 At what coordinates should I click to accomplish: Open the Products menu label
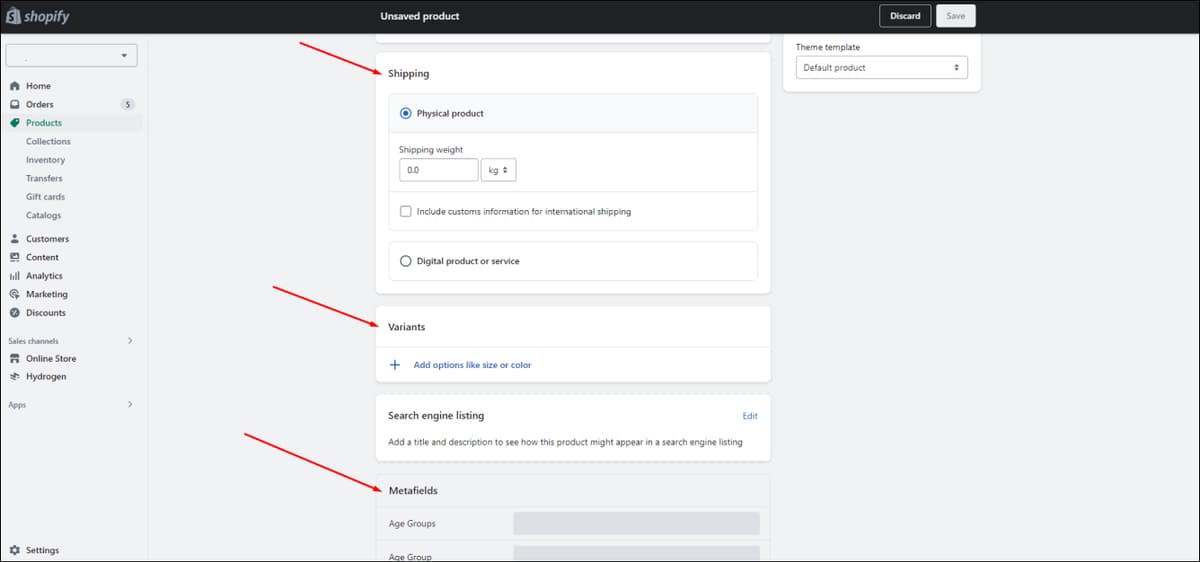(44, 123)
